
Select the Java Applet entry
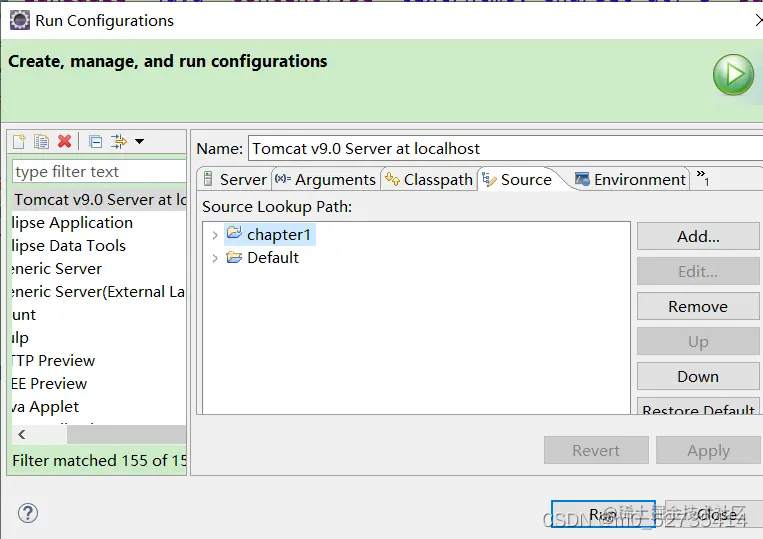point(45,407)
